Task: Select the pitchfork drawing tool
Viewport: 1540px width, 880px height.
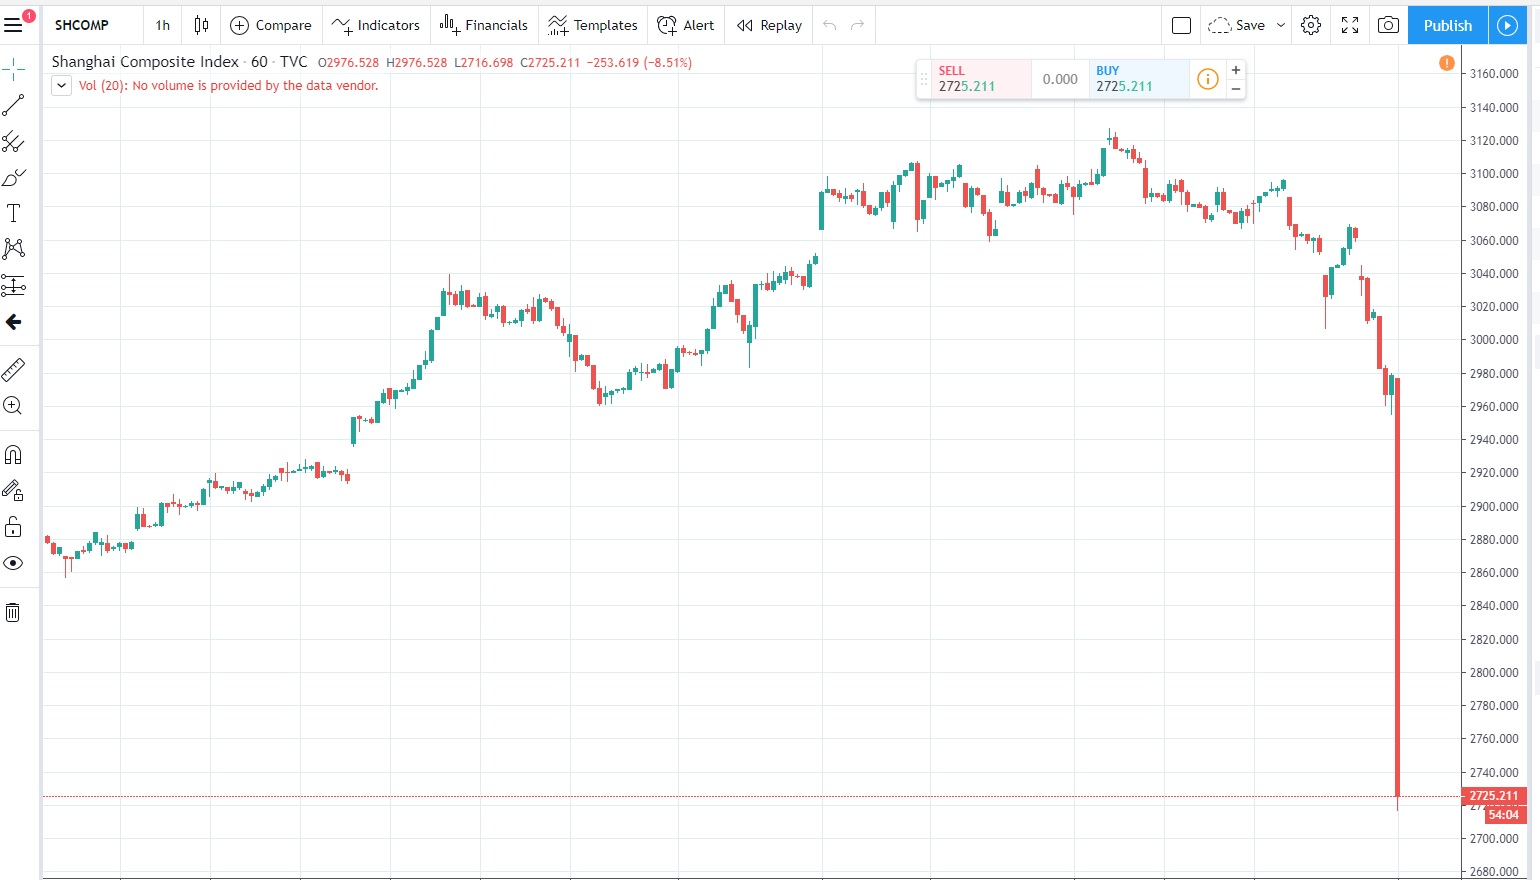Action: (x=14, y=142)
